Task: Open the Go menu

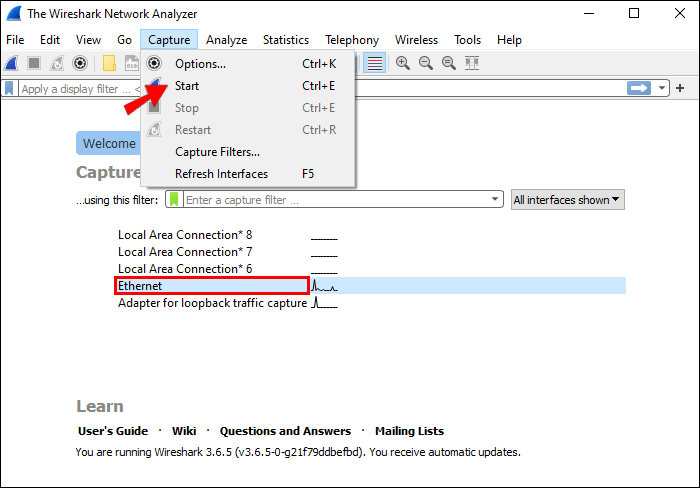Action: pos(124,40)
